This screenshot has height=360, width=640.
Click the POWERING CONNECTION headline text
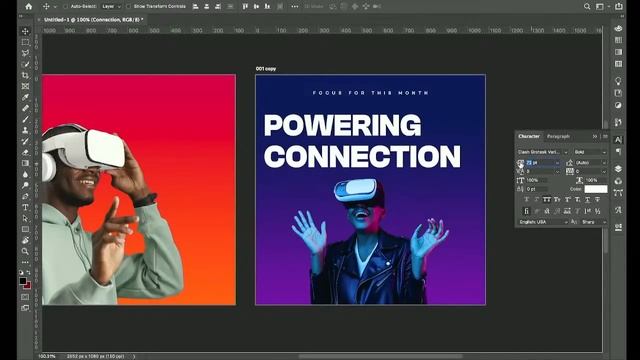point(362,141)
